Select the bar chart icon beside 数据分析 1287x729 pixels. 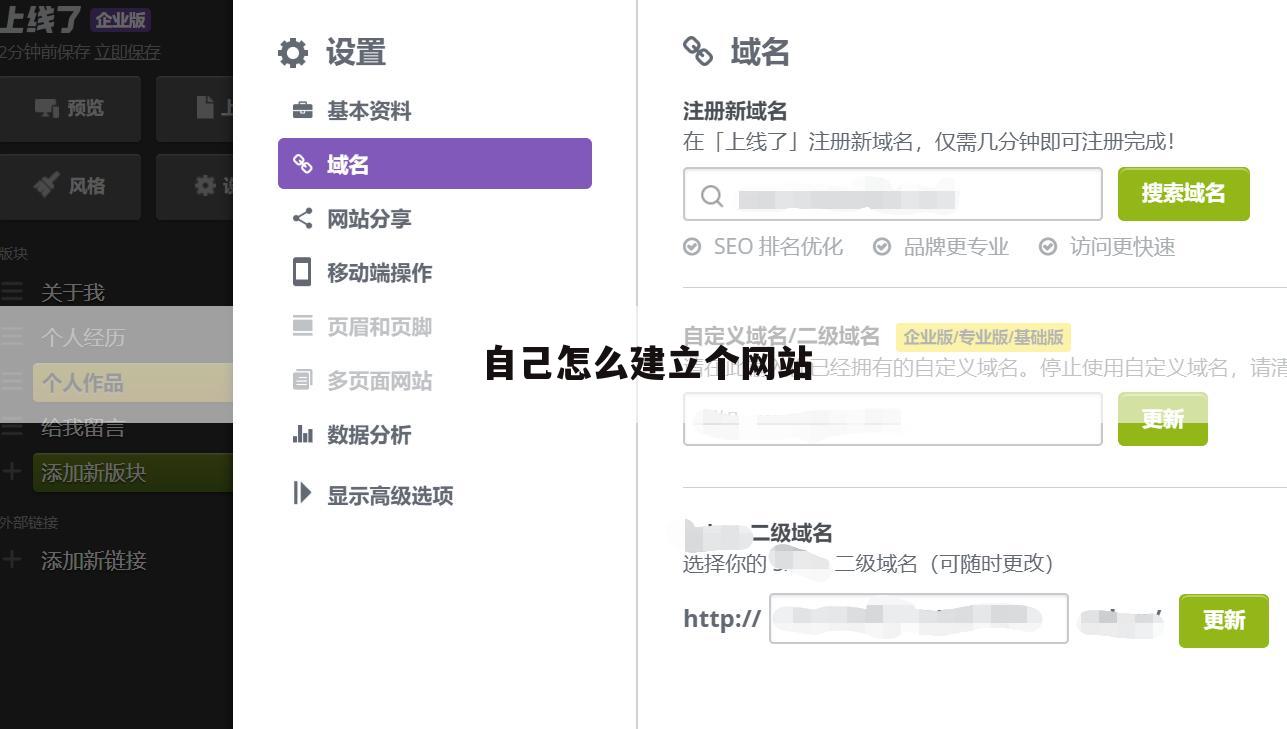pyautogui.click(x=303, y=435)
